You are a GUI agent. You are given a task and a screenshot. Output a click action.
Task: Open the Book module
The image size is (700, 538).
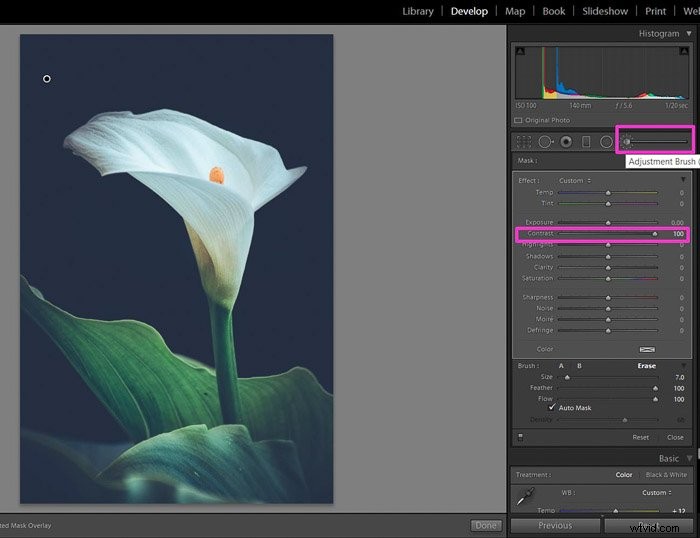[554, 11]
